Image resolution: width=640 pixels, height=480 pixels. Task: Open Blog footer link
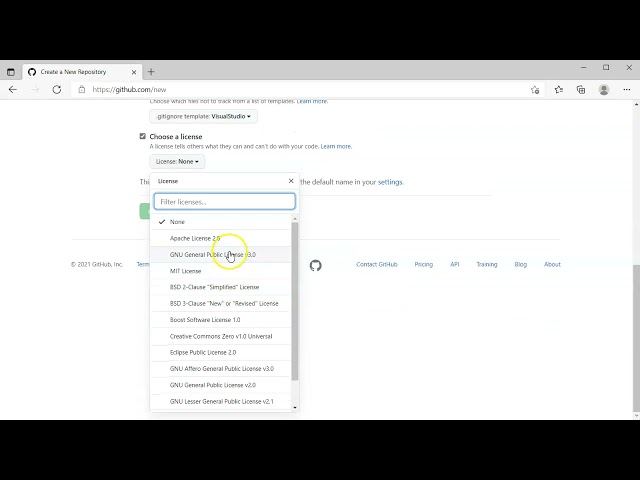click(521, 264)
